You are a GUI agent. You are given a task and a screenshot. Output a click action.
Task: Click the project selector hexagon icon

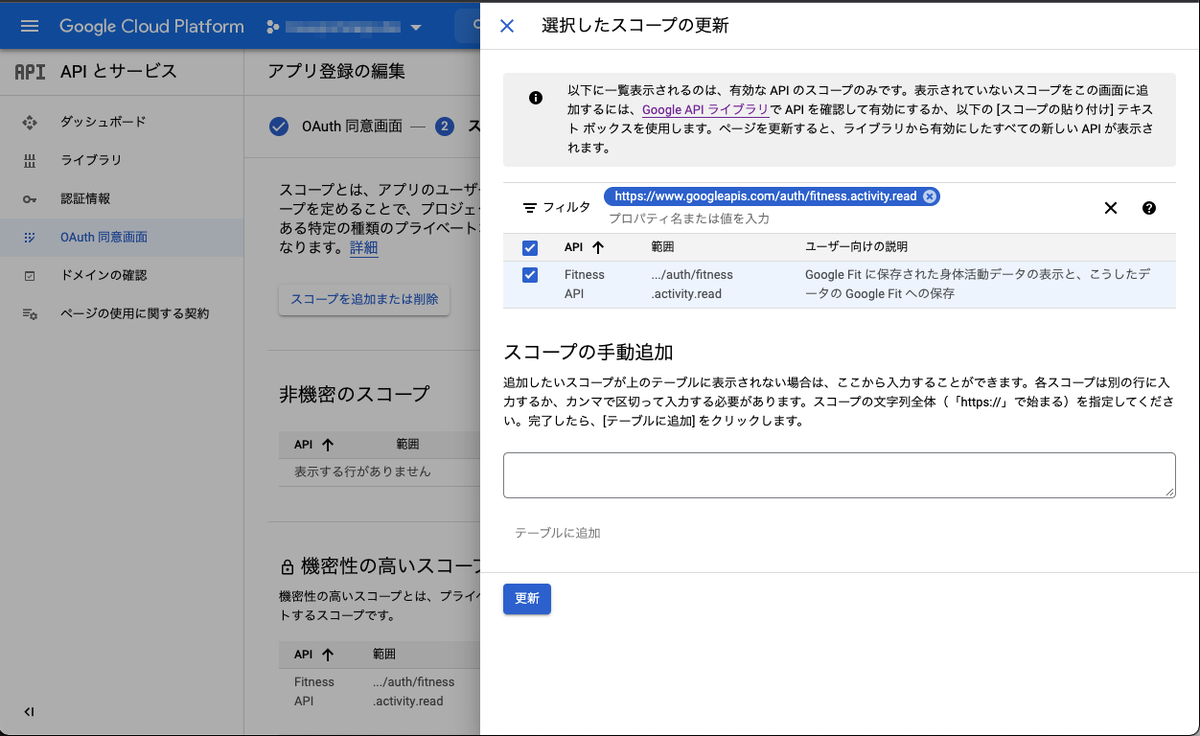[x=273, y=27]
